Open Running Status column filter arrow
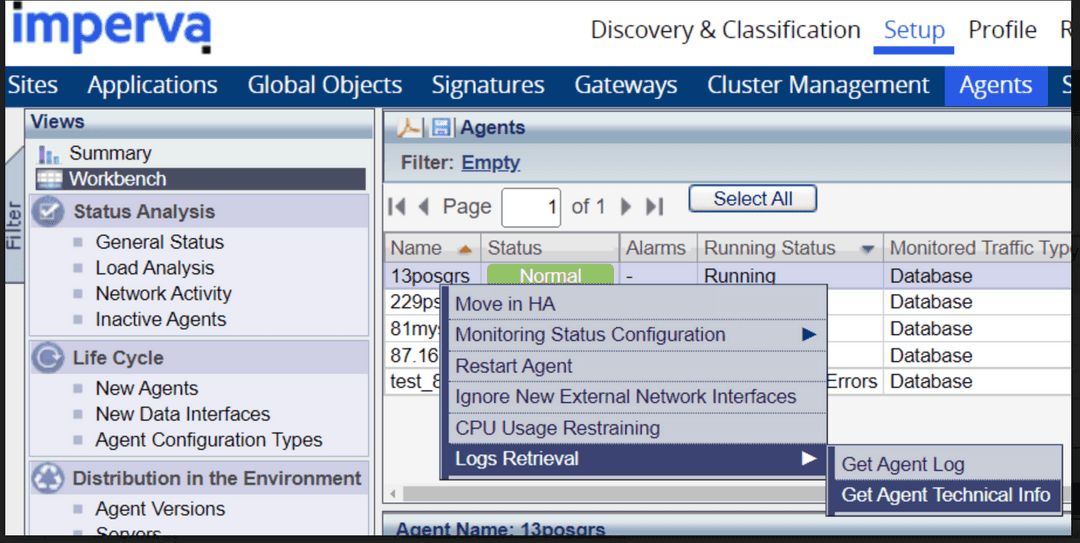The width and height of the screenshot is (1080, 543). (x=867, y=249)
